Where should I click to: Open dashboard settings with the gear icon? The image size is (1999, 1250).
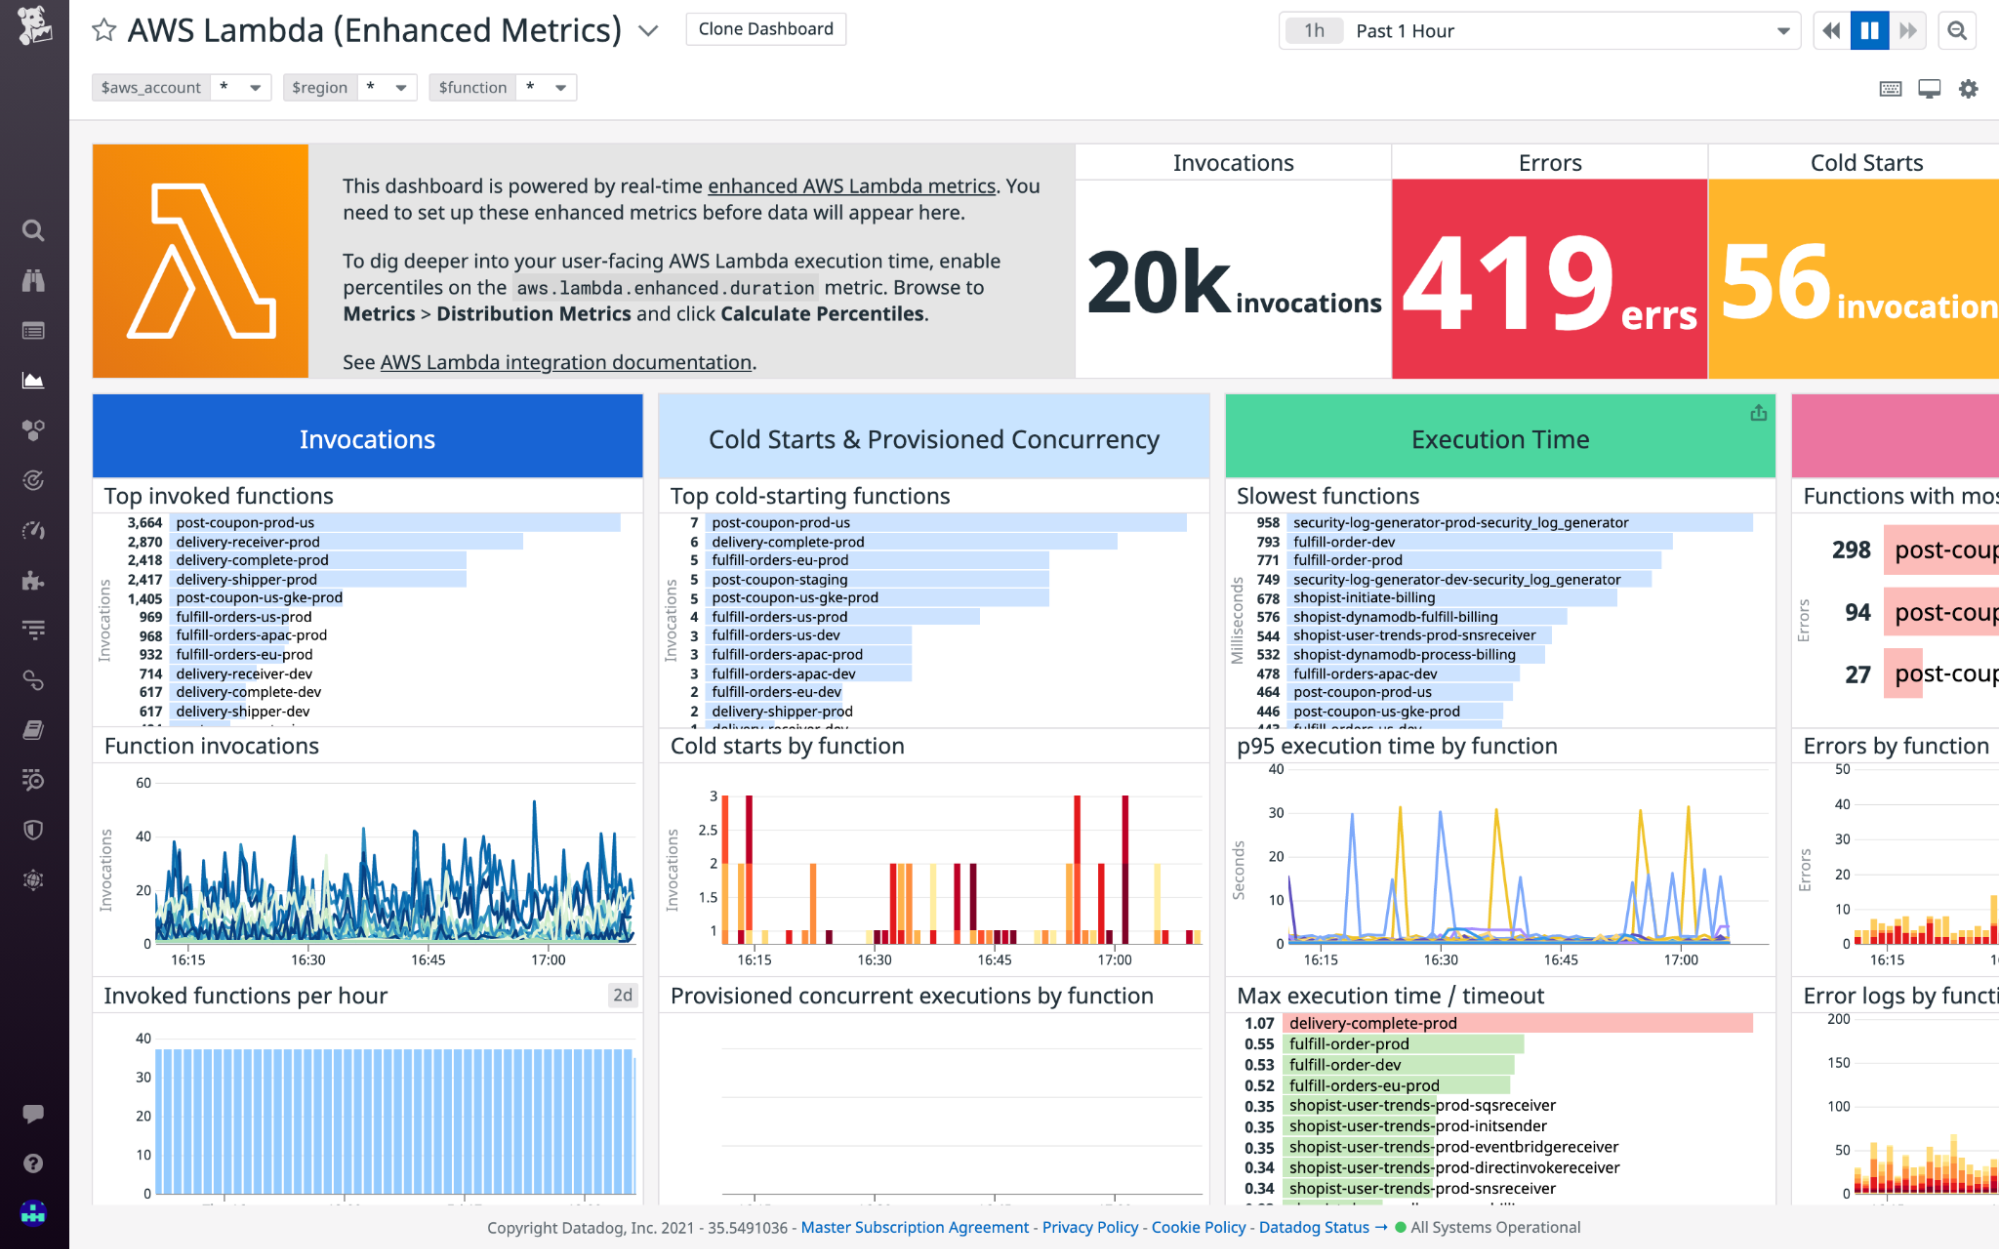[1967, 88]
